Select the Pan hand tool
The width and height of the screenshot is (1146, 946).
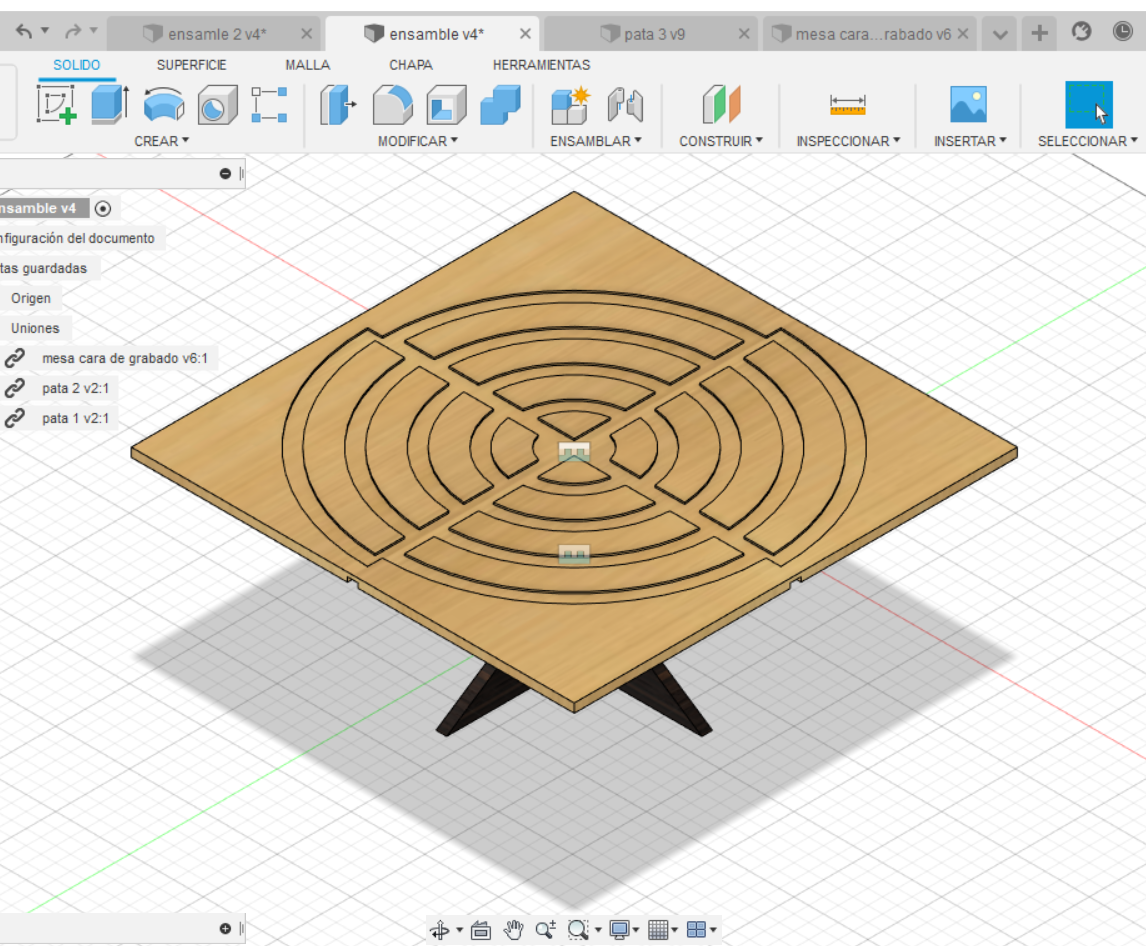tap(514, 930)
